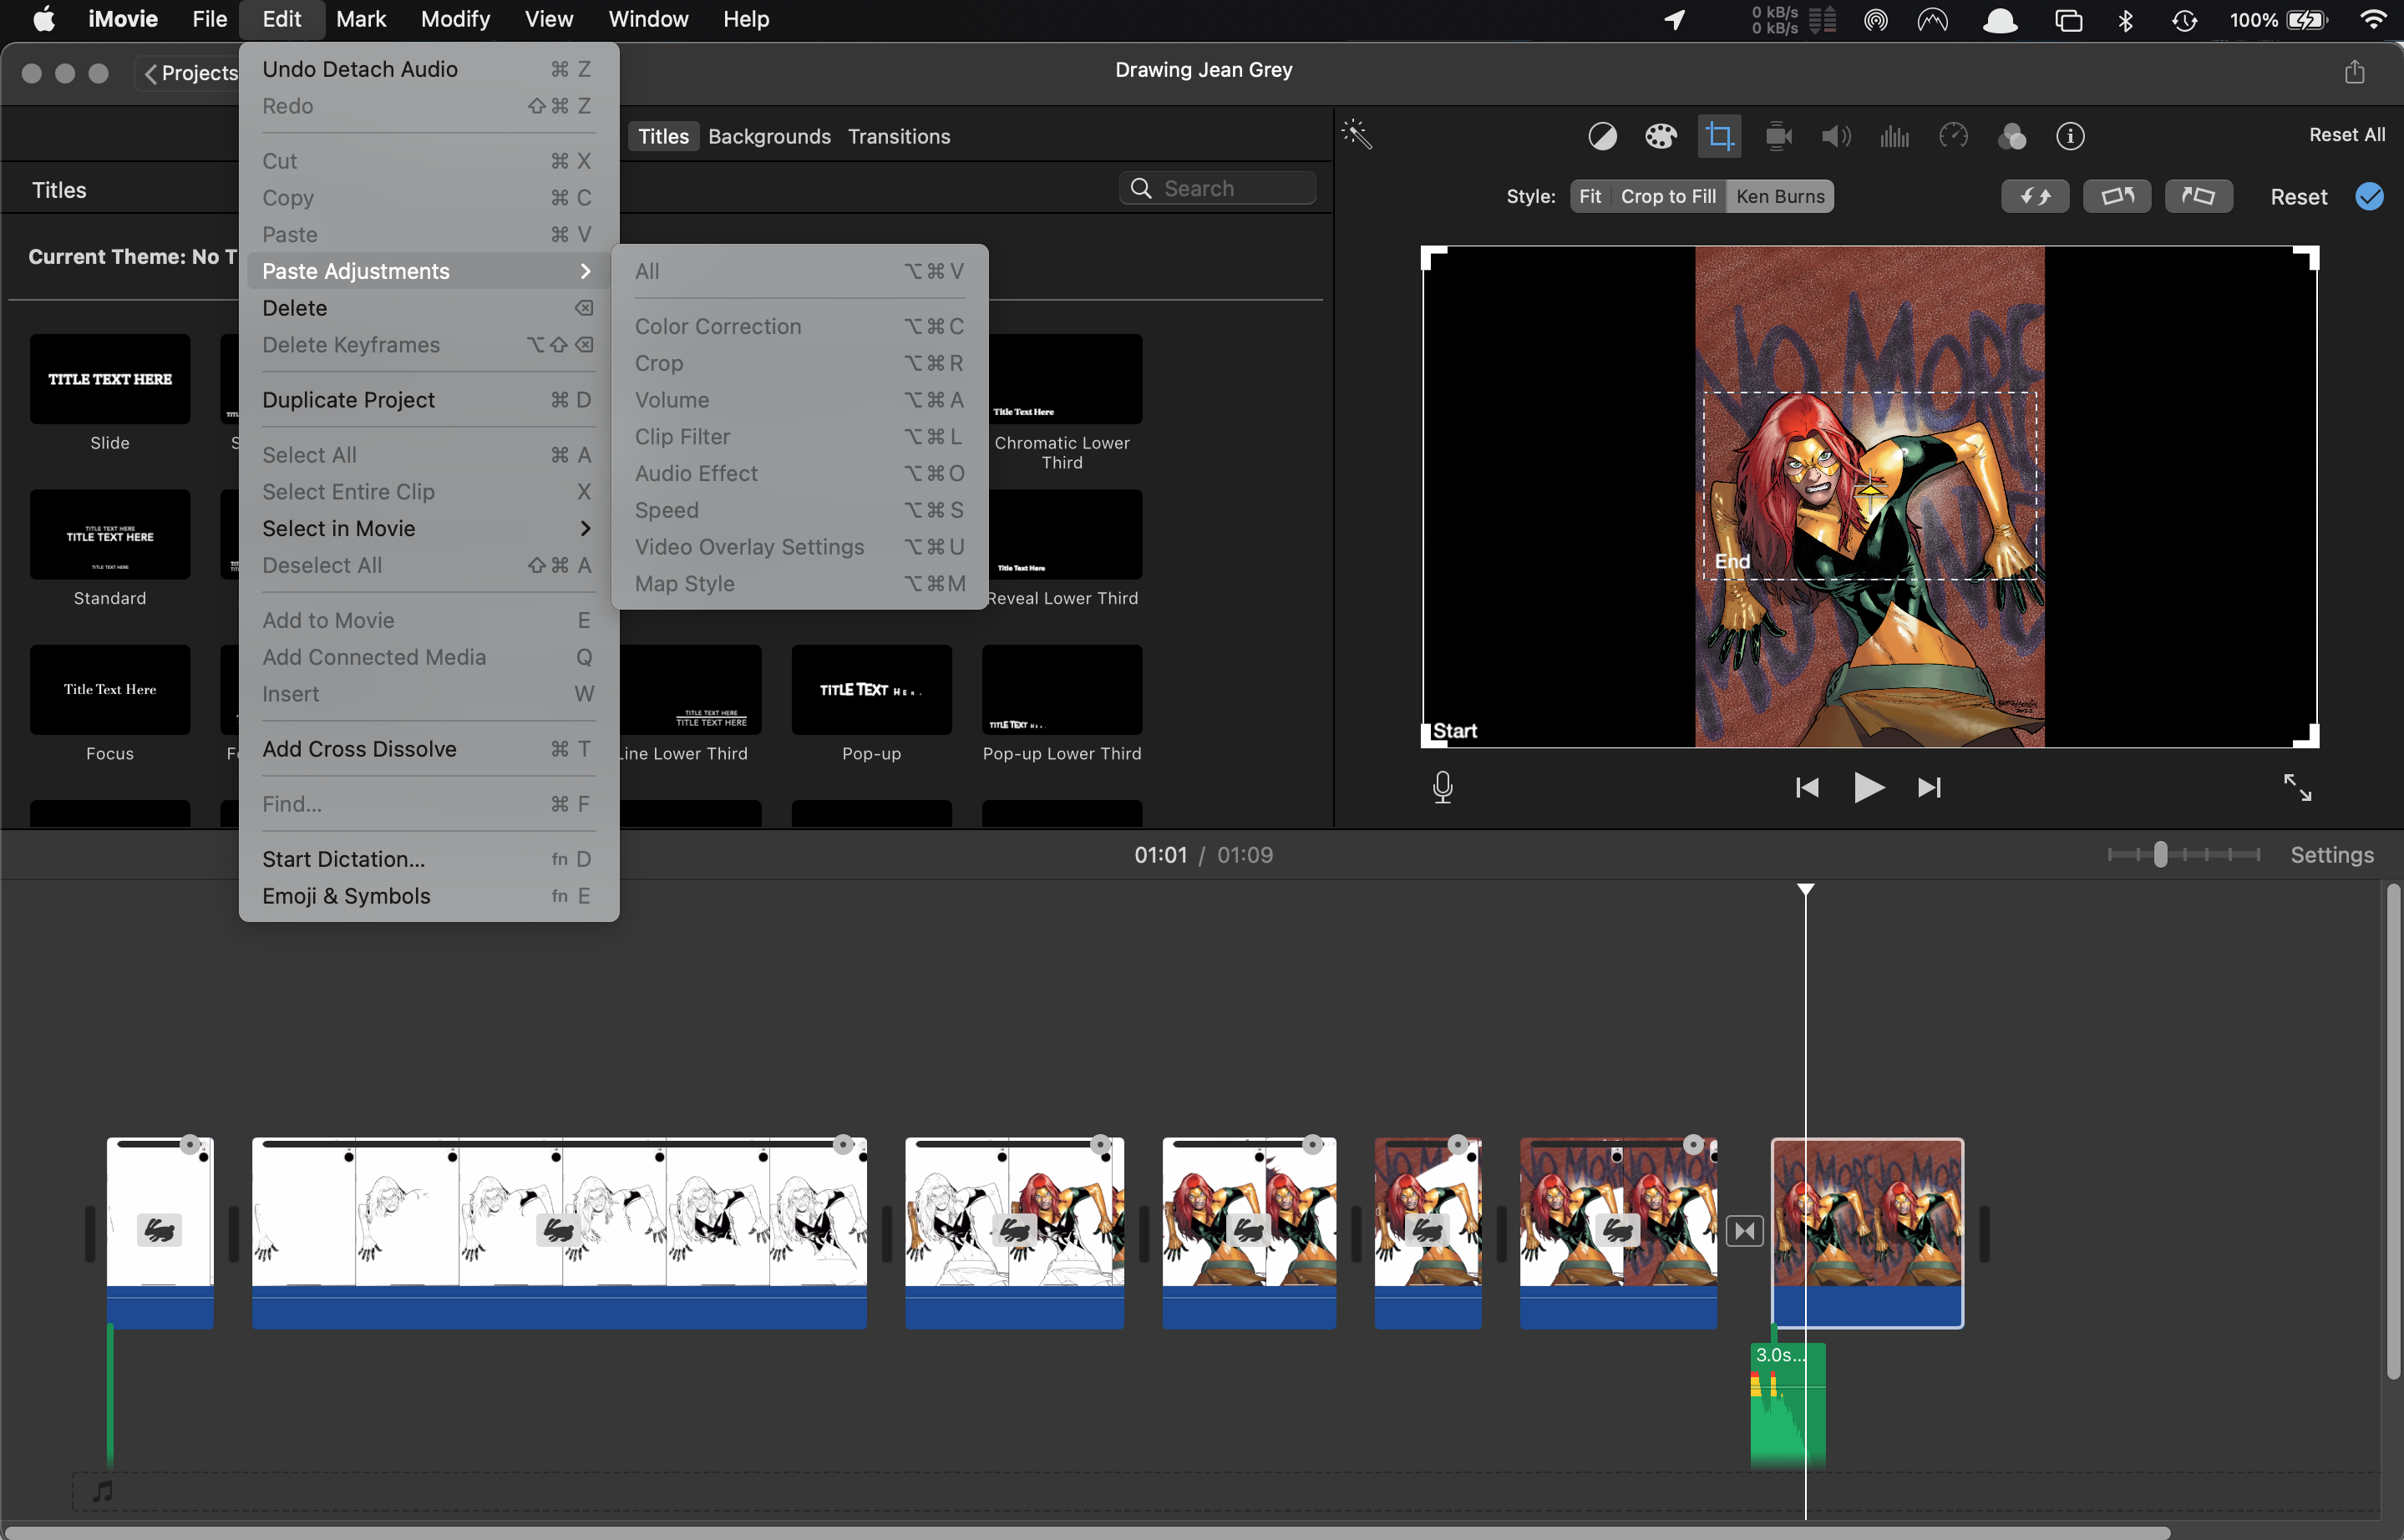
Task: Select the cropping tool icon
Action: coord(1719,136)
